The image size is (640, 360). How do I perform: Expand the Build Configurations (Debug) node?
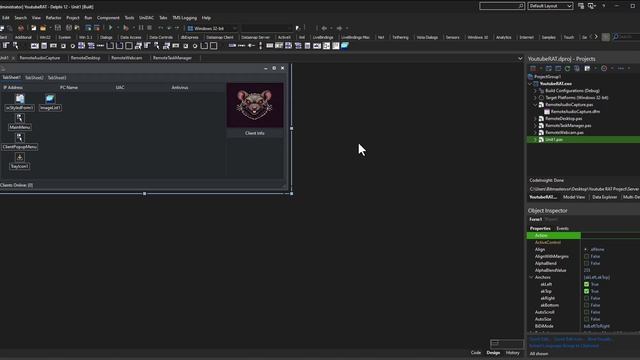point(535,91)
